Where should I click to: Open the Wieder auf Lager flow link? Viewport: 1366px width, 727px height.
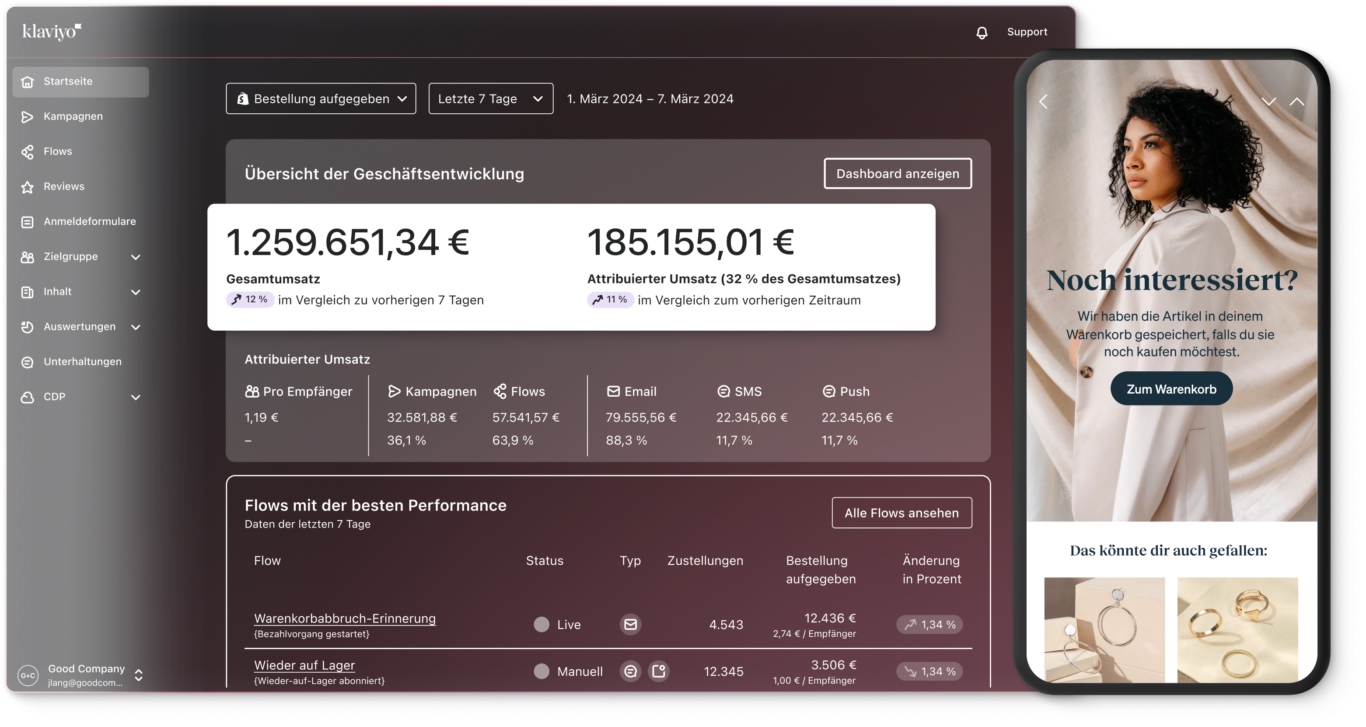pos(304,665)
